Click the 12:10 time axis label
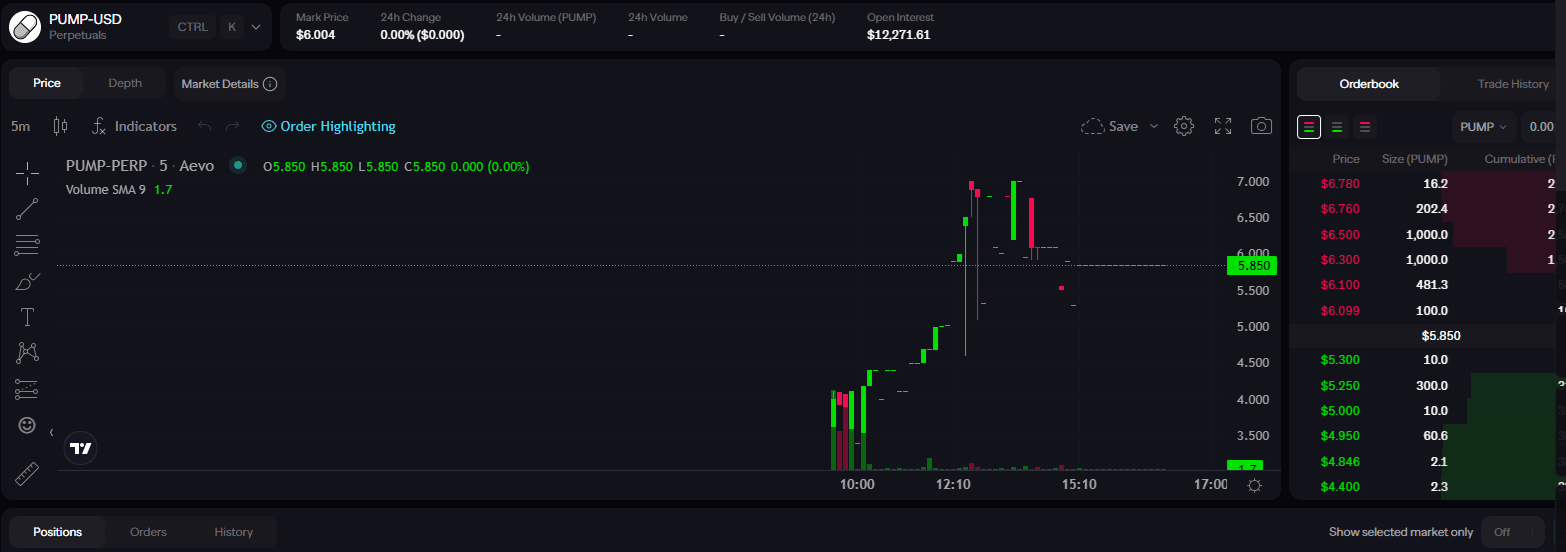This screenshot has height=552, width=1566. pos(953,484)
